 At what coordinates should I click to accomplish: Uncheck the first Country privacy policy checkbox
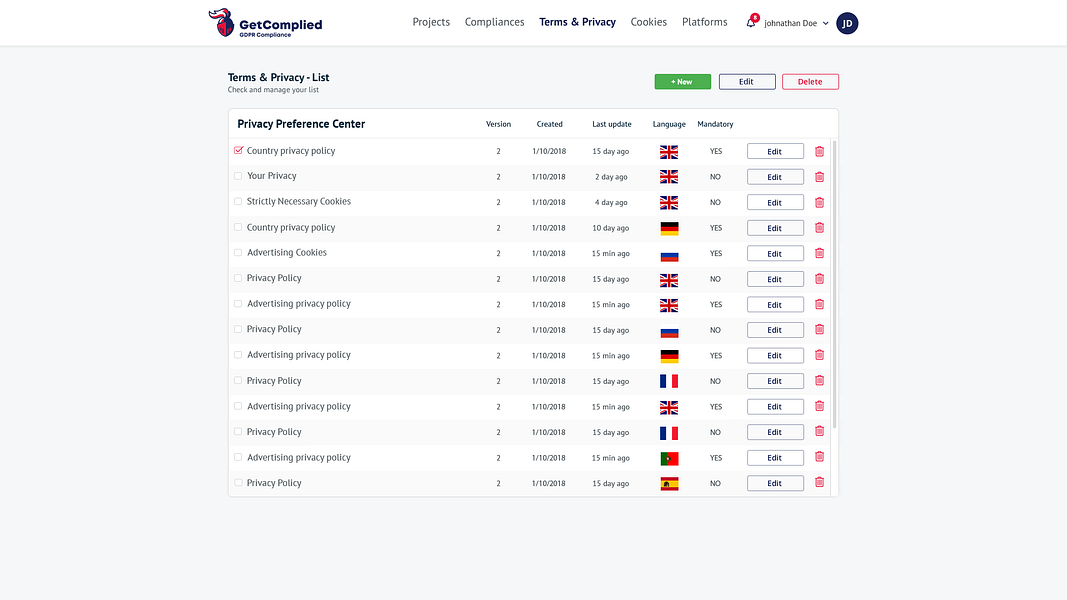coord(238,150)
